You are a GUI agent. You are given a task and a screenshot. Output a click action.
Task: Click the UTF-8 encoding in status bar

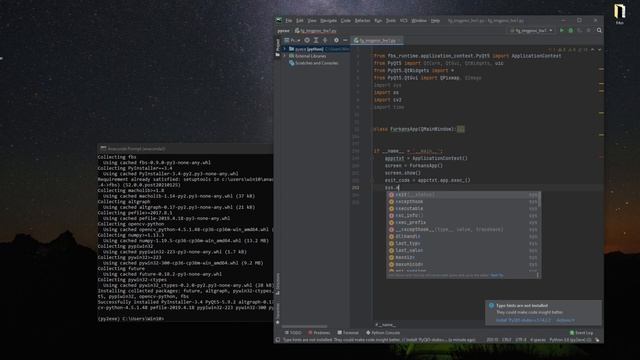coord(521,340)
